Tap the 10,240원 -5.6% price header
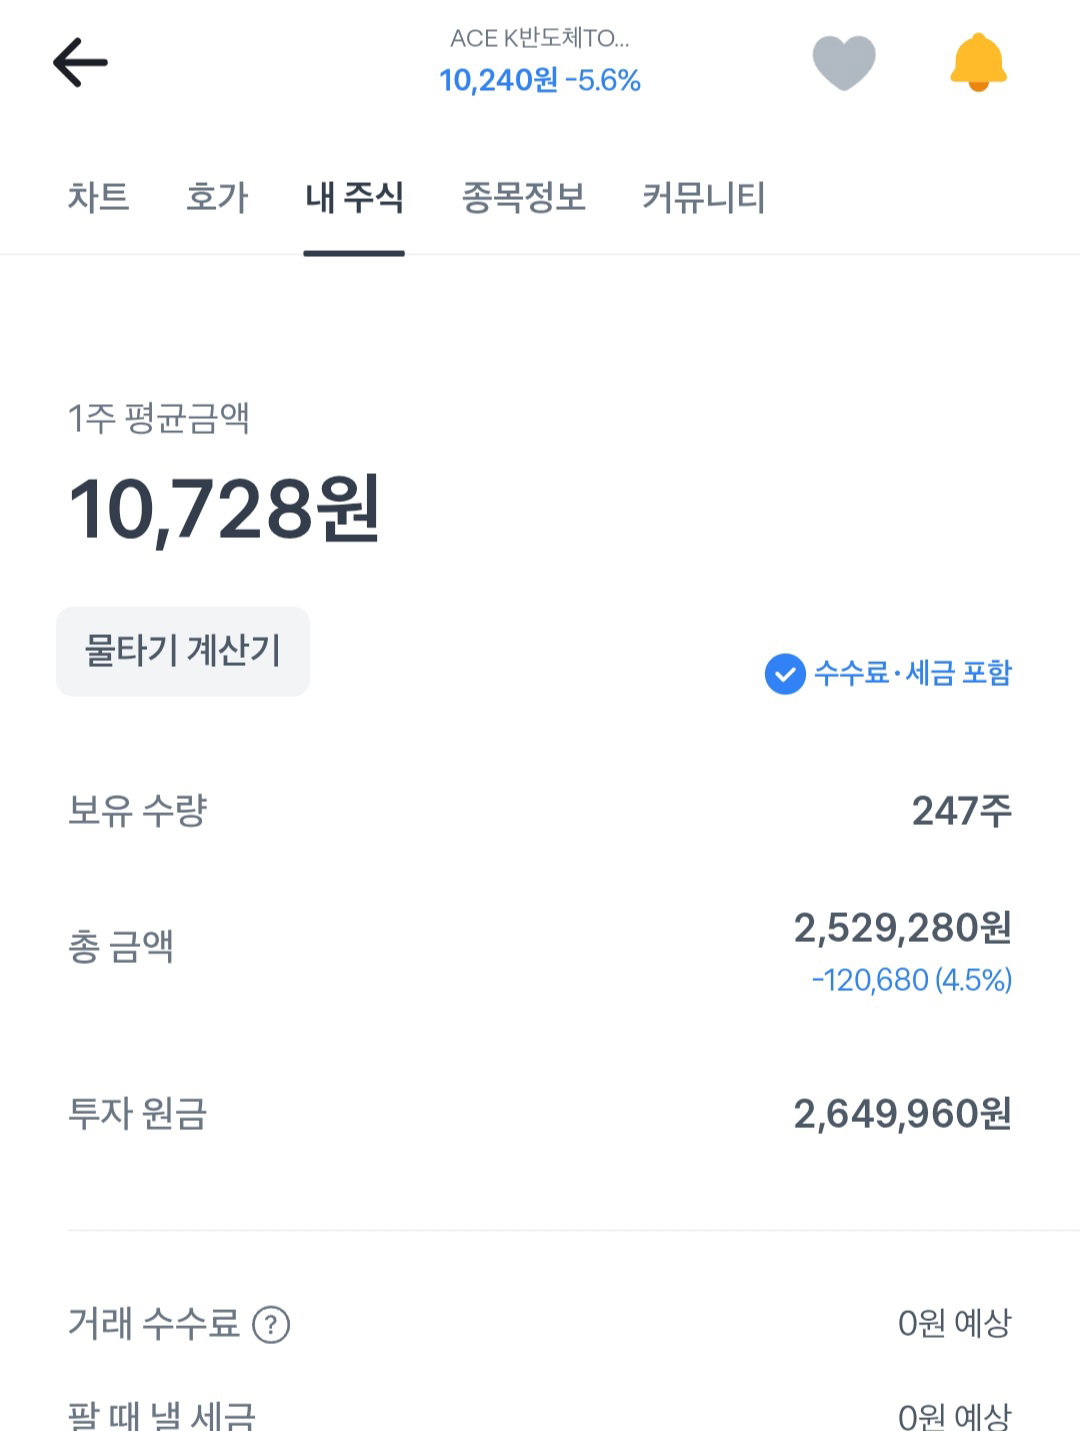The width and height of the screenshot is (1080, 1431). coord(540,80)
